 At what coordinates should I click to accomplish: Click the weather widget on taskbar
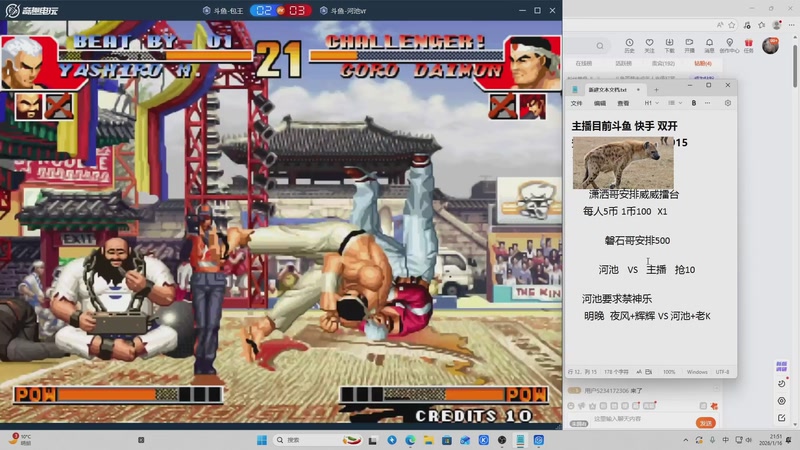pyautogui.click(x=19, y=440)
